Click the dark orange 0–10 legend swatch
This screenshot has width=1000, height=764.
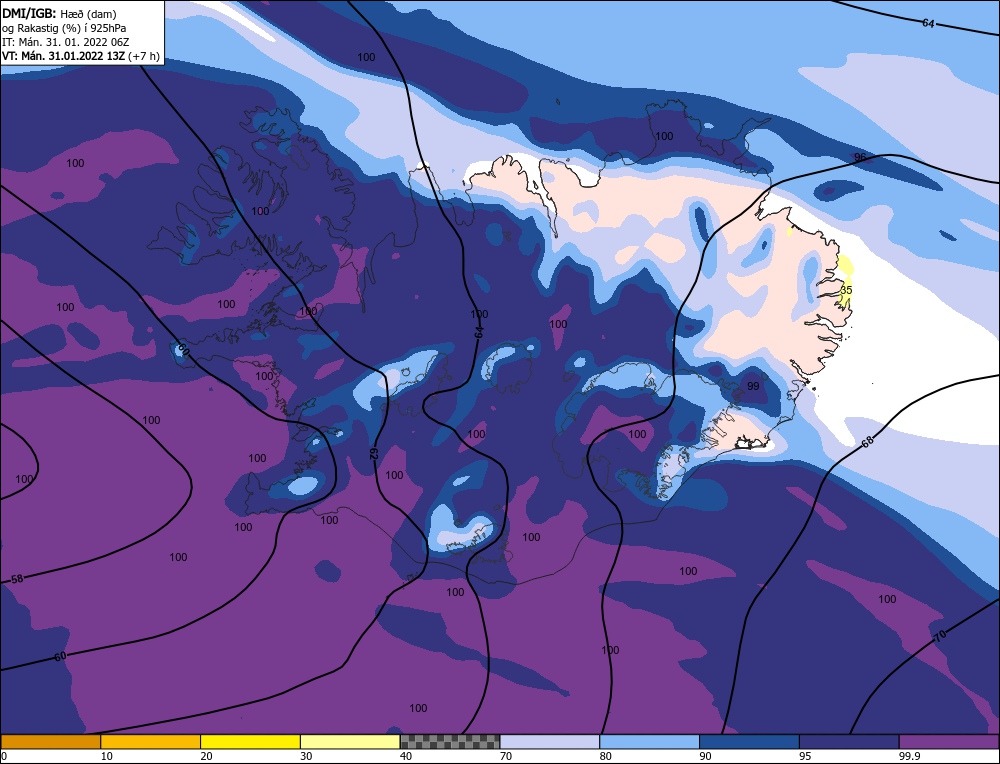[50, 742]
